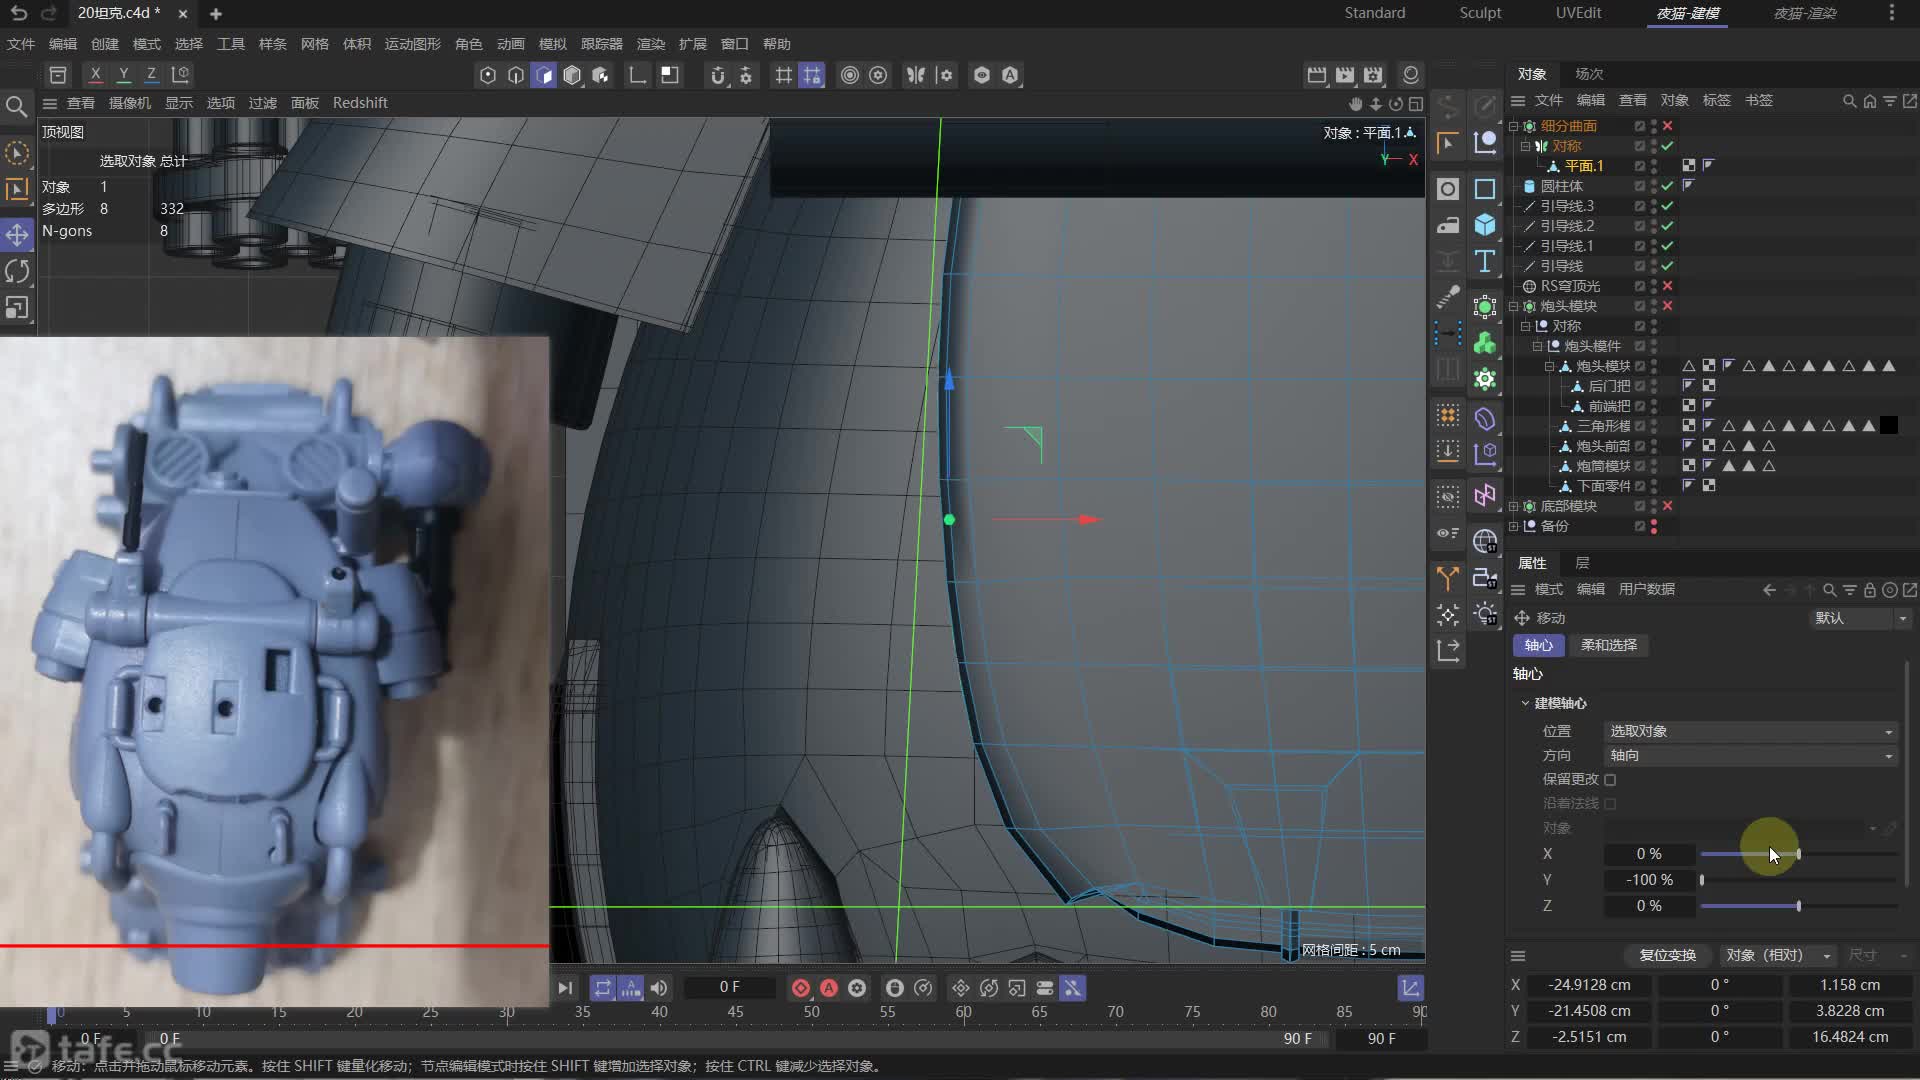This screenshot has height=1080, width=1920.
Task: Click the green gear generator icon
Action: [1485, 379]
